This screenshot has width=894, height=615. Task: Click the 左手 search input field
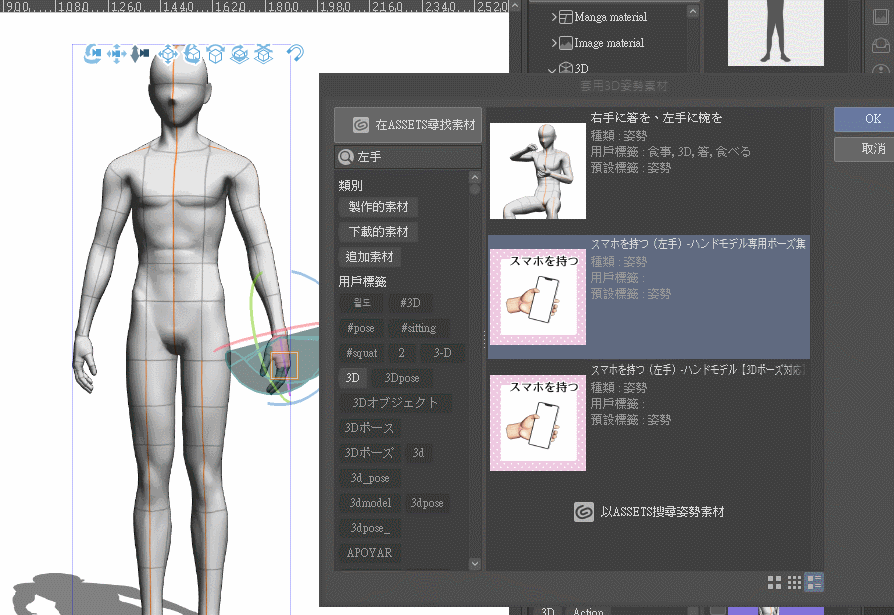pyautogui.click(x=408, y=157)
